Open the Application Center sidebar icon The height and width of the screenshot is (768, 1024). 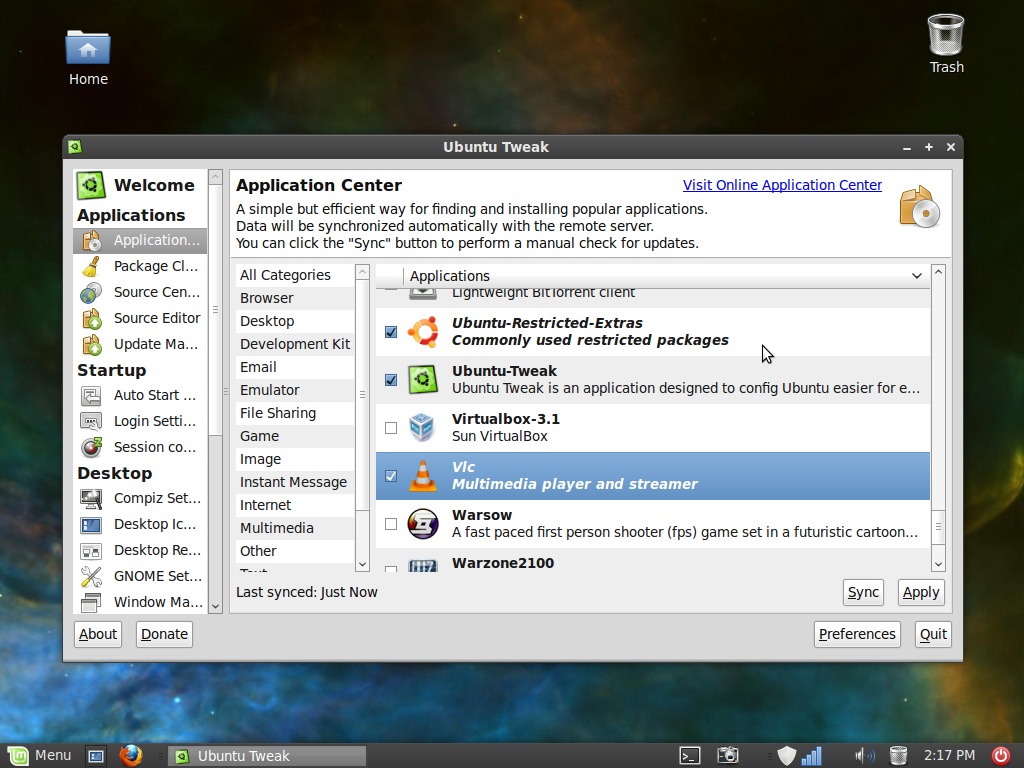(x=91, y=240)
